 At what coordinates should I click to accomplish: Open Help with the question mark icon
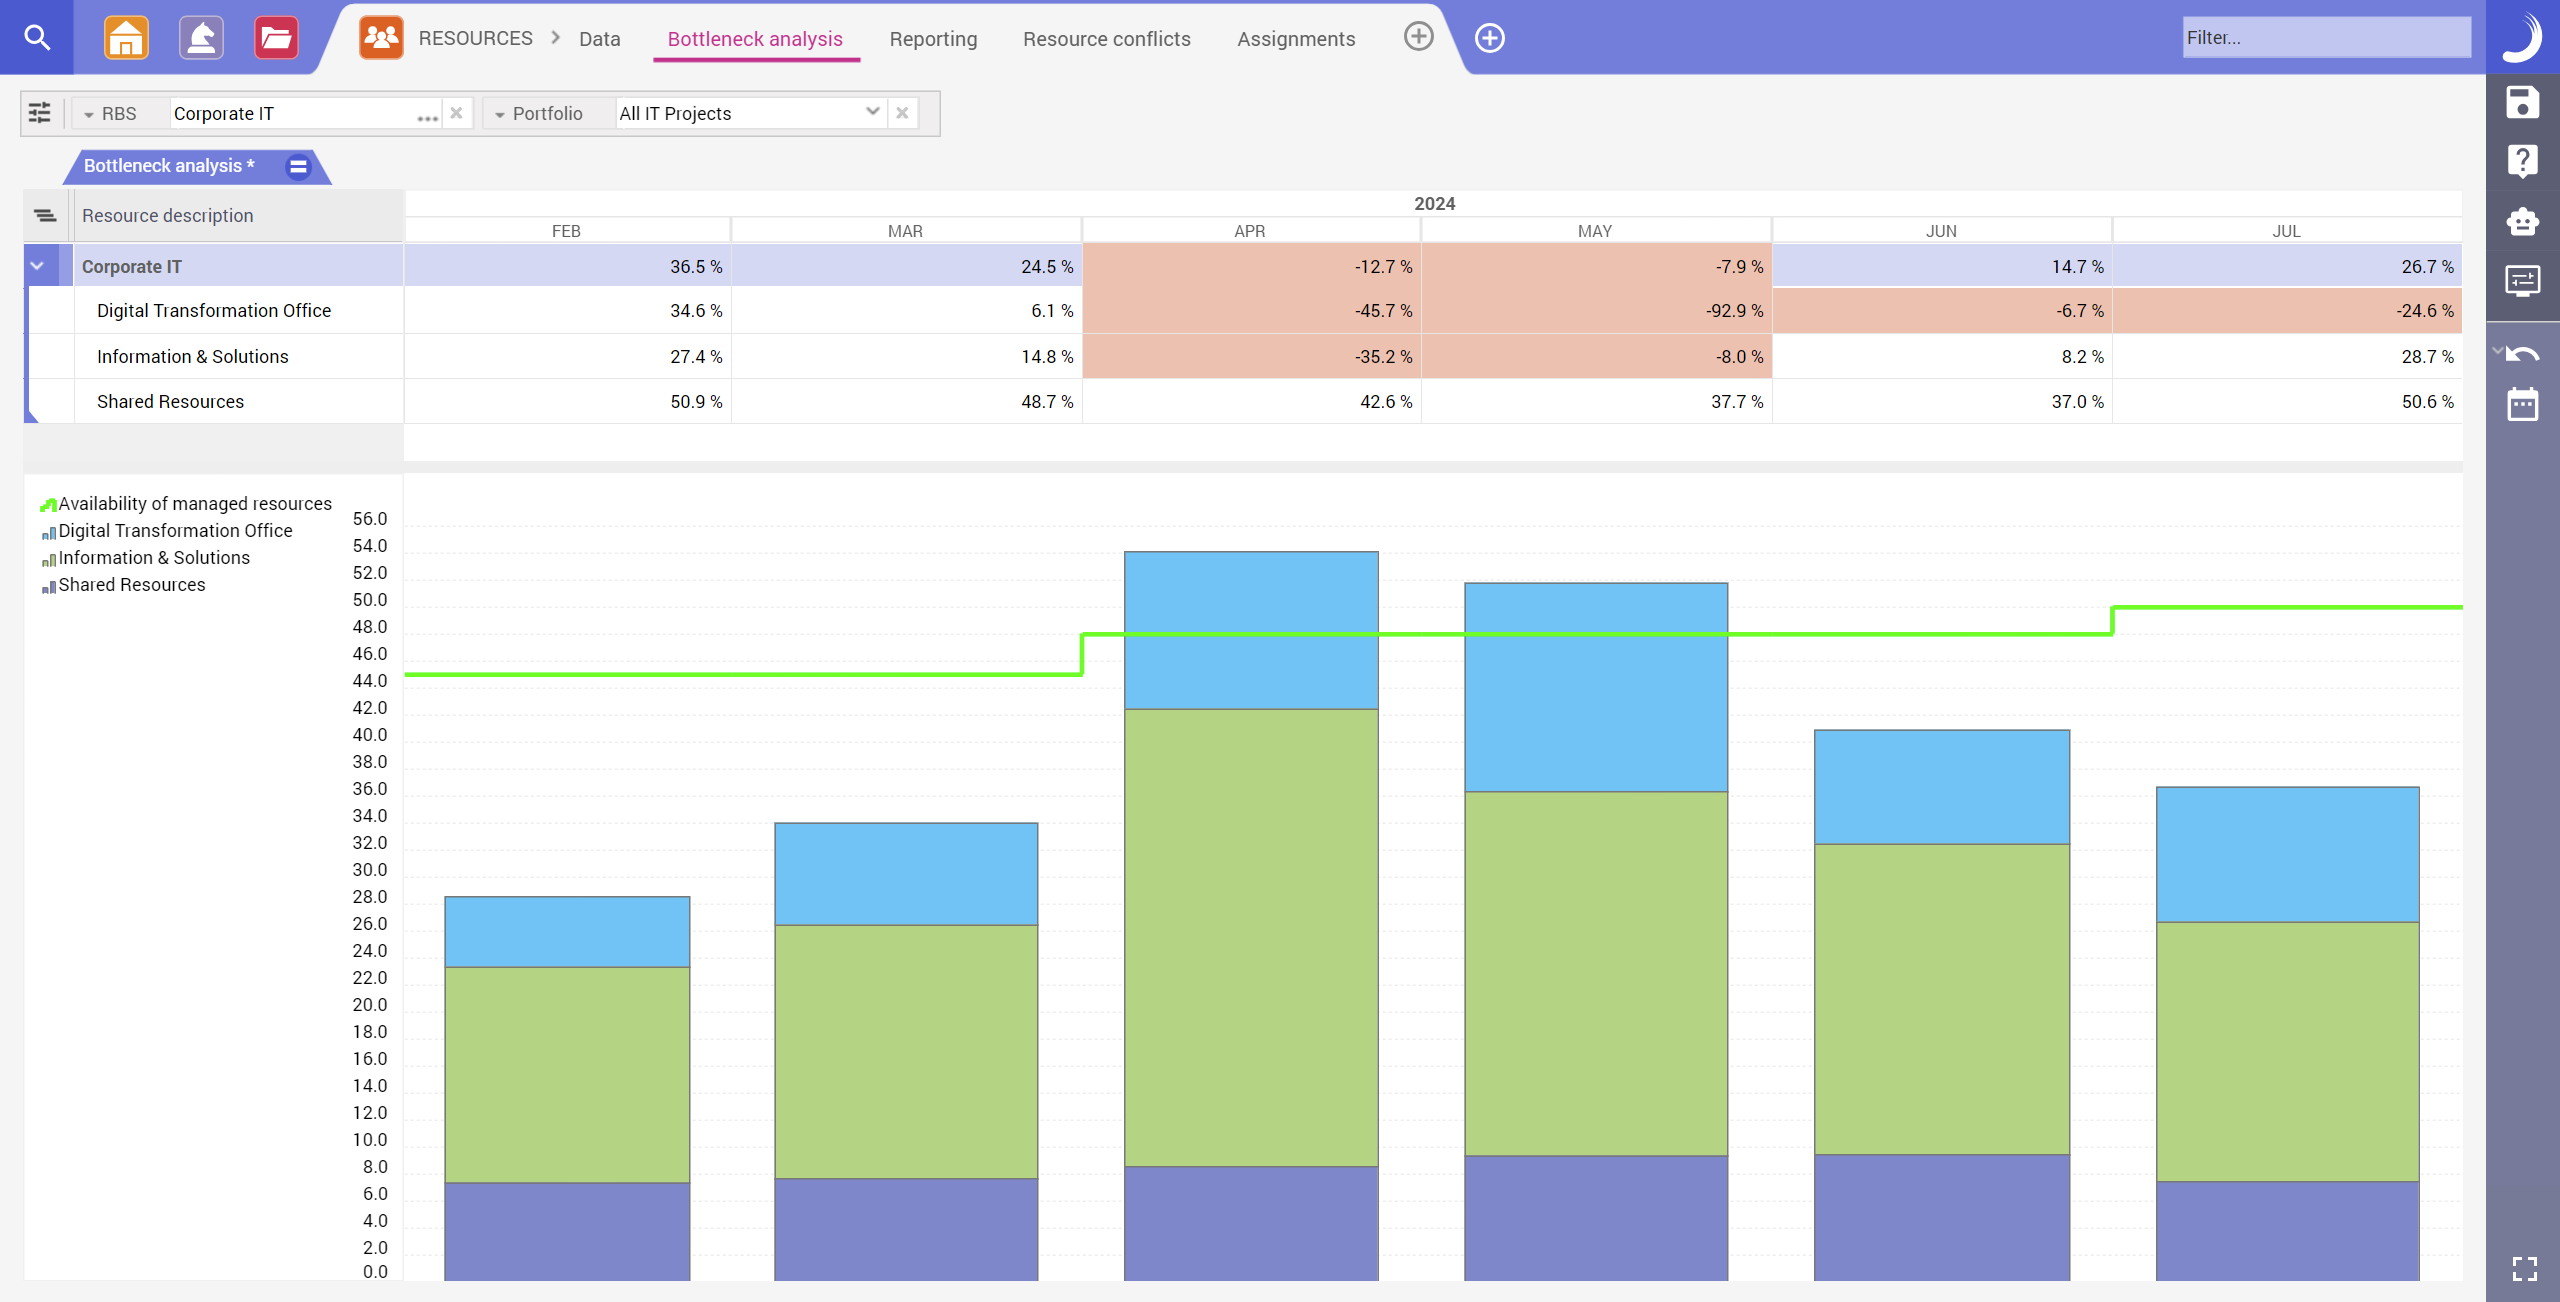click(2521, 160)
